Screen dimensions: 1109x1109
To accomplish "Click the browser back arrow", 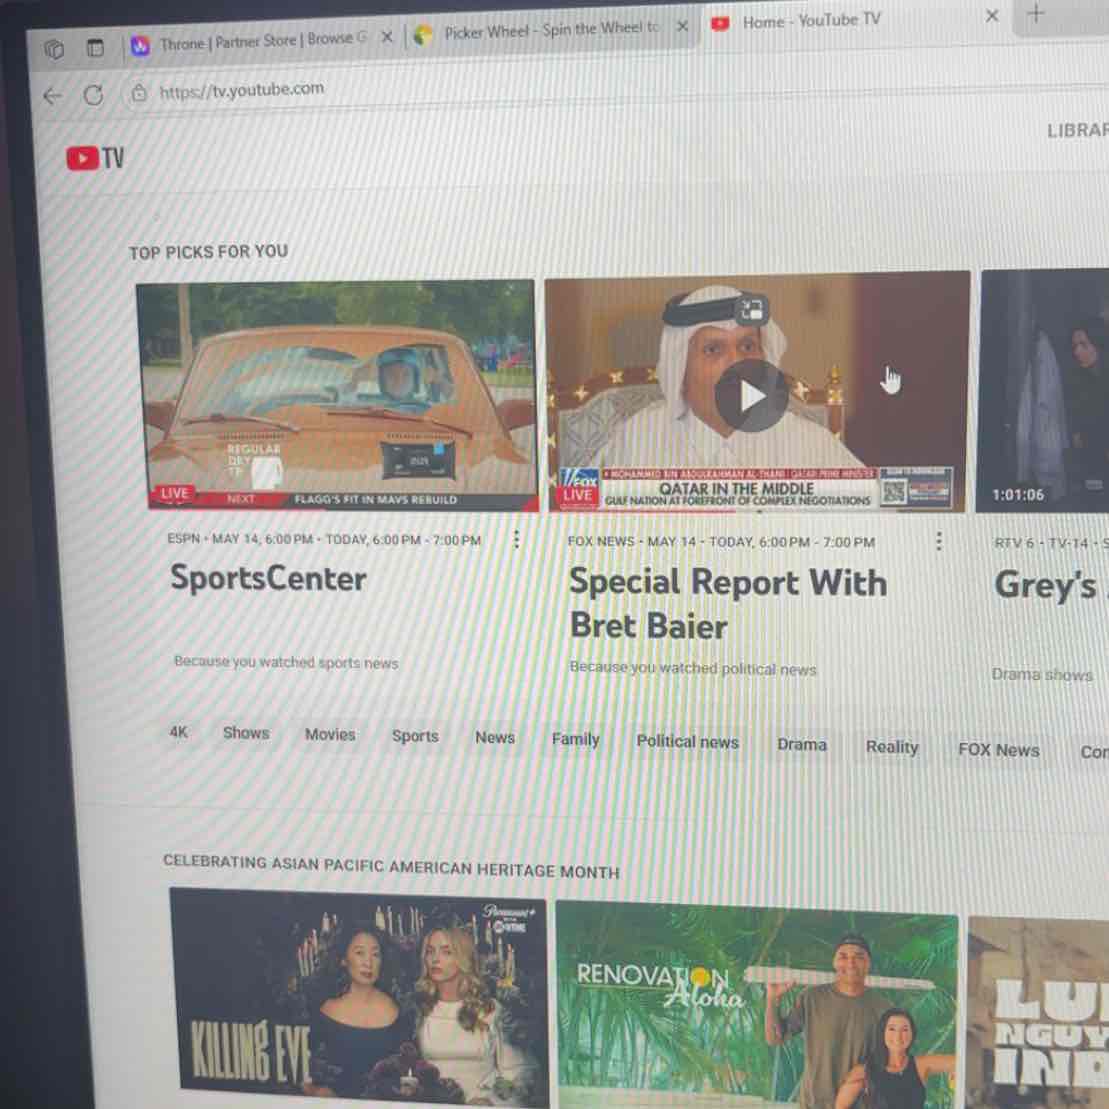I will tap(52, 95).
